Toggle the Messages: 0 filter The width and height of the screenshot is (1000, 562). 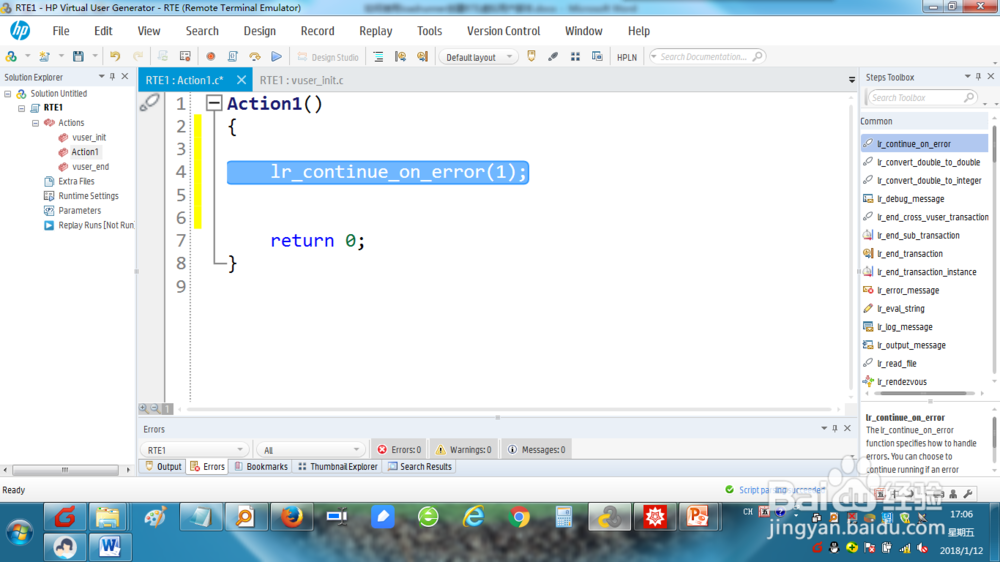(x=536, y=450)
